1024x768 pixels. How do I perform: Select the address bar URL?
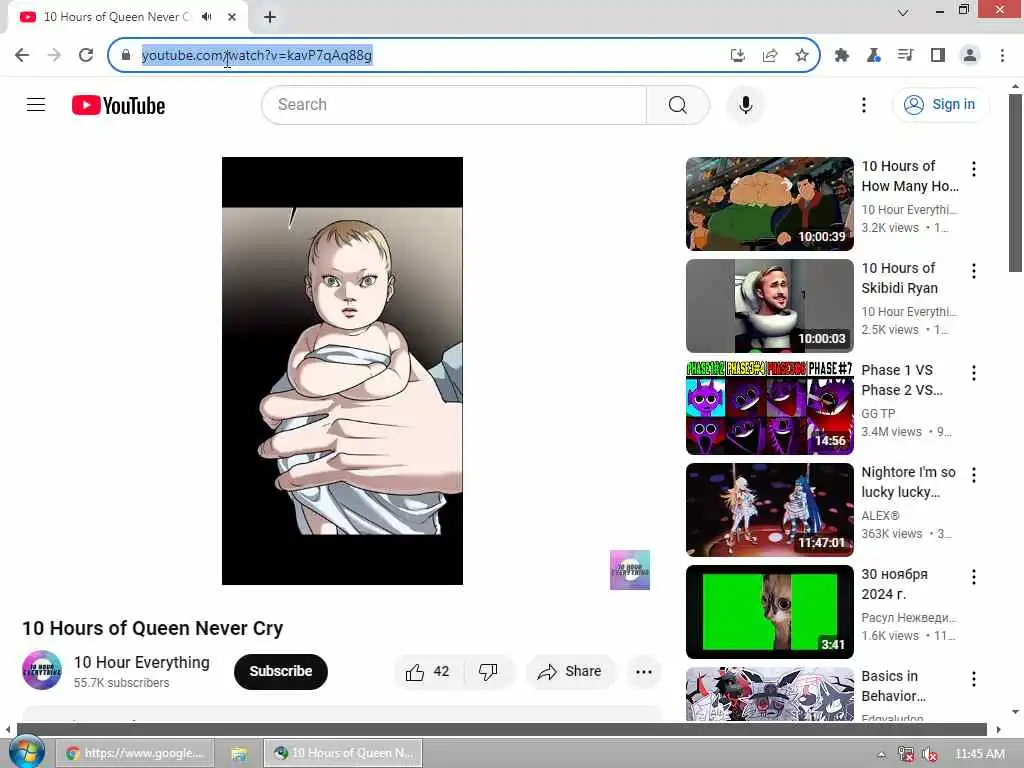pos(257,56)
